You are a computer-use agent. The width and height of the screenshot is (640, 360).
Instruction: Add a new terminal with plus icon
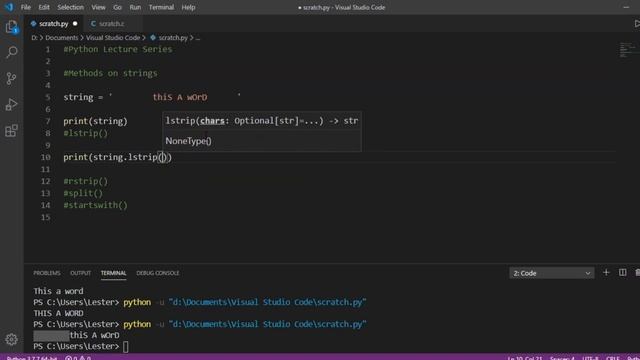(606, 273)
